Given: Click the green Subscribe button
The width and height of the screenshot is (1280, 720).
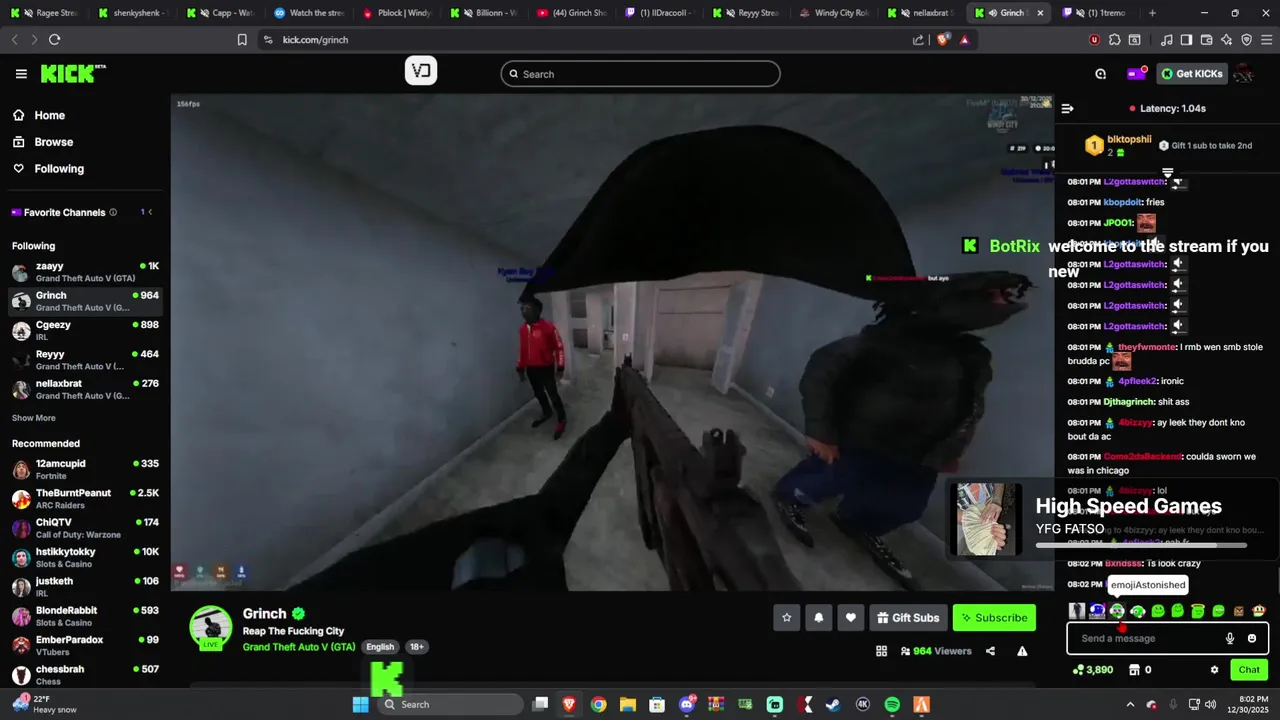Looking at the screenshot, I should pyautogui.click(x=994, y=618).
